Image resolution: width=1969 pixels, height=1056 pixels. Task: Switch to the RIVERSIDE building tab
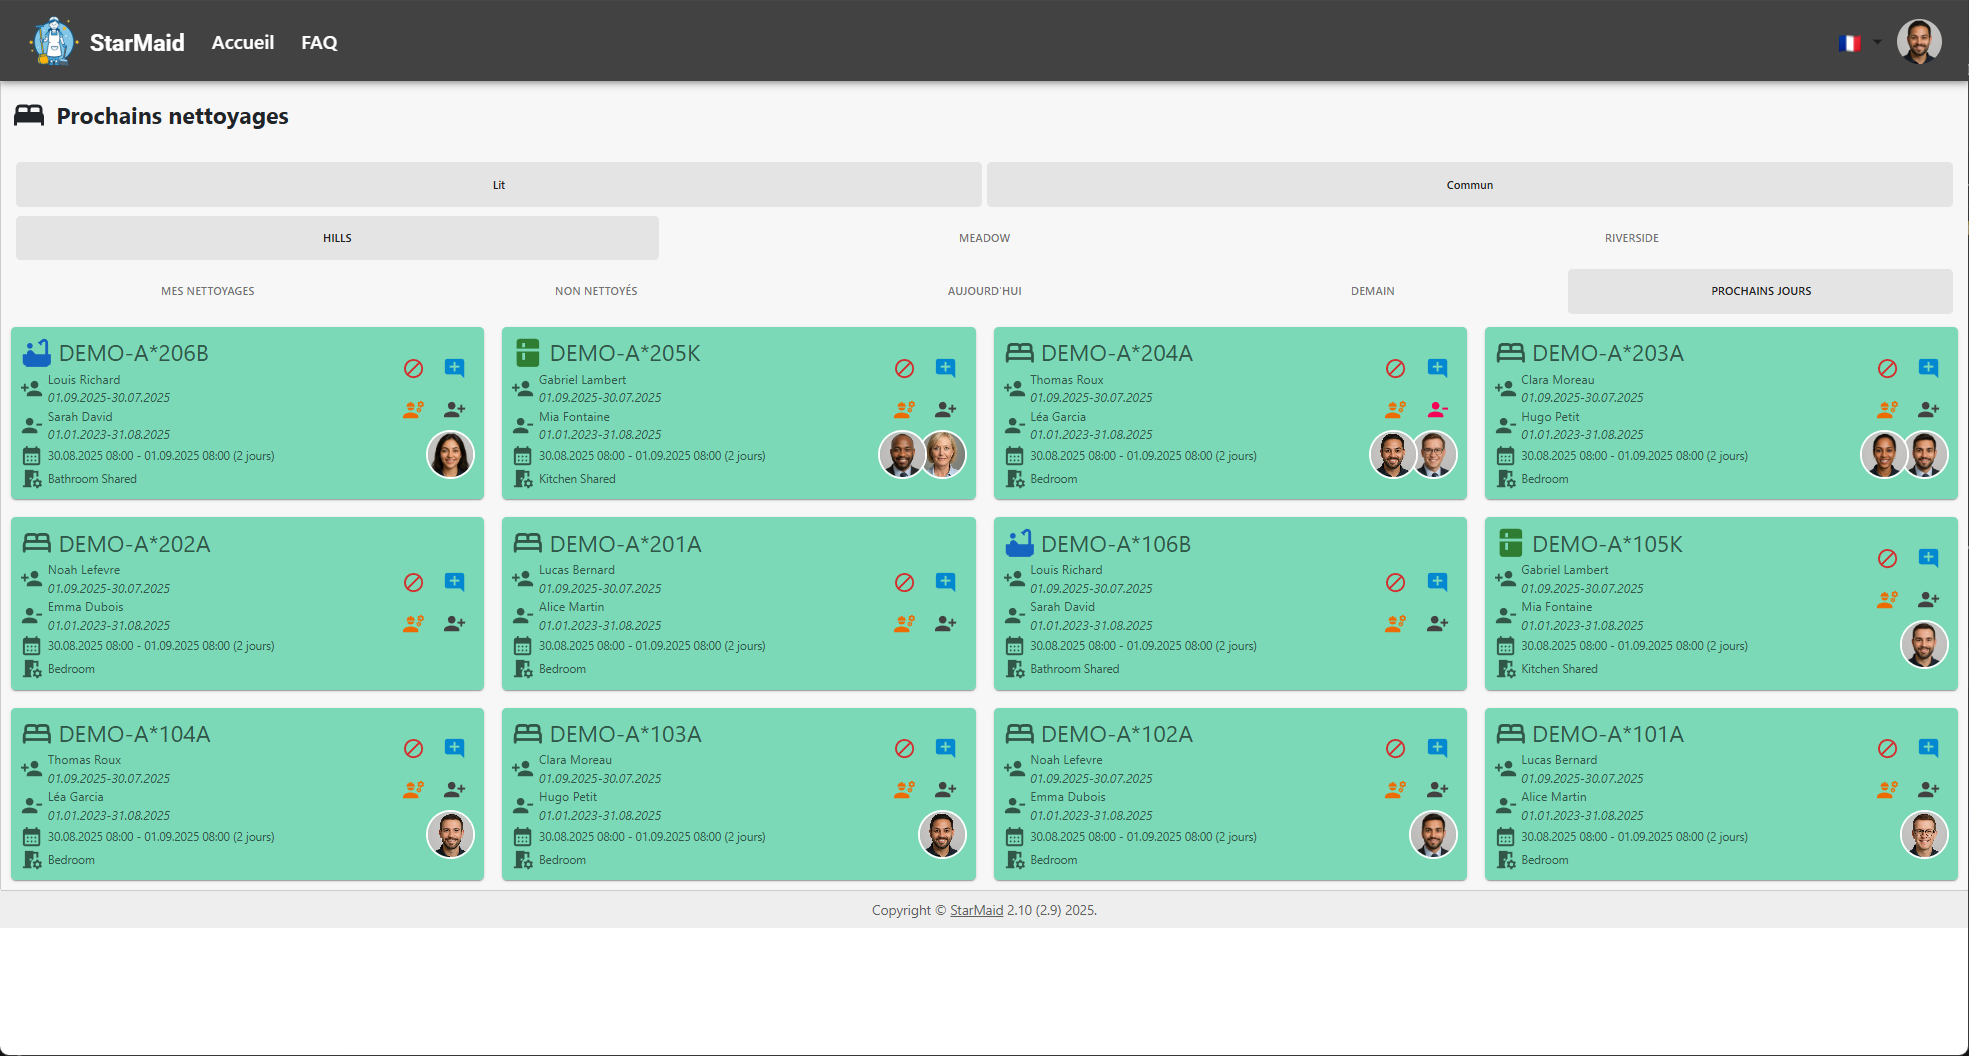[x=1631, y=238]
